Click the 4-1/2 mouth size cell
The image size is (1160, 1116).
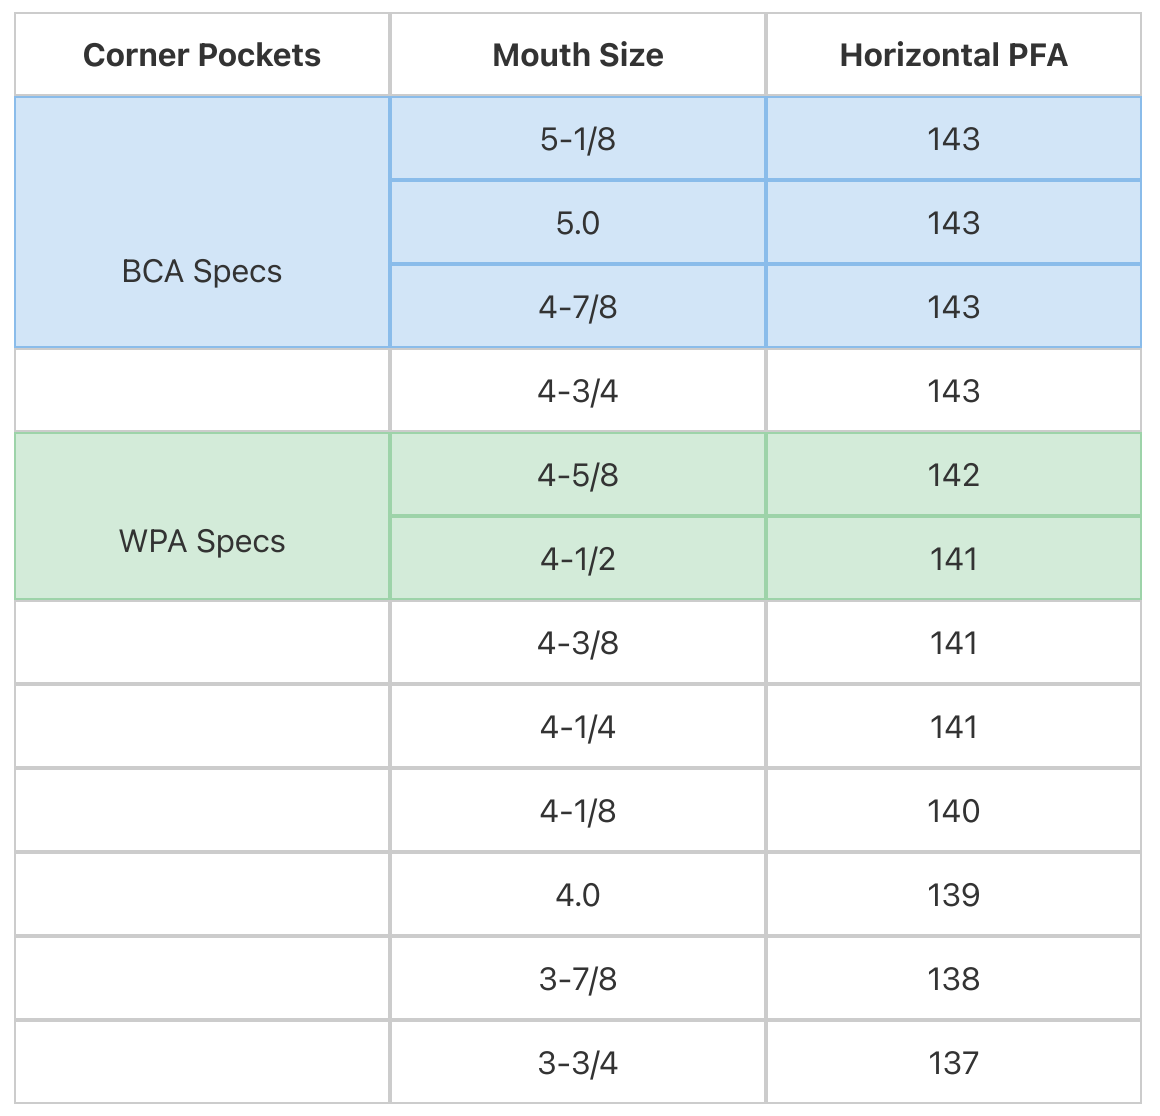click(578, 559)
